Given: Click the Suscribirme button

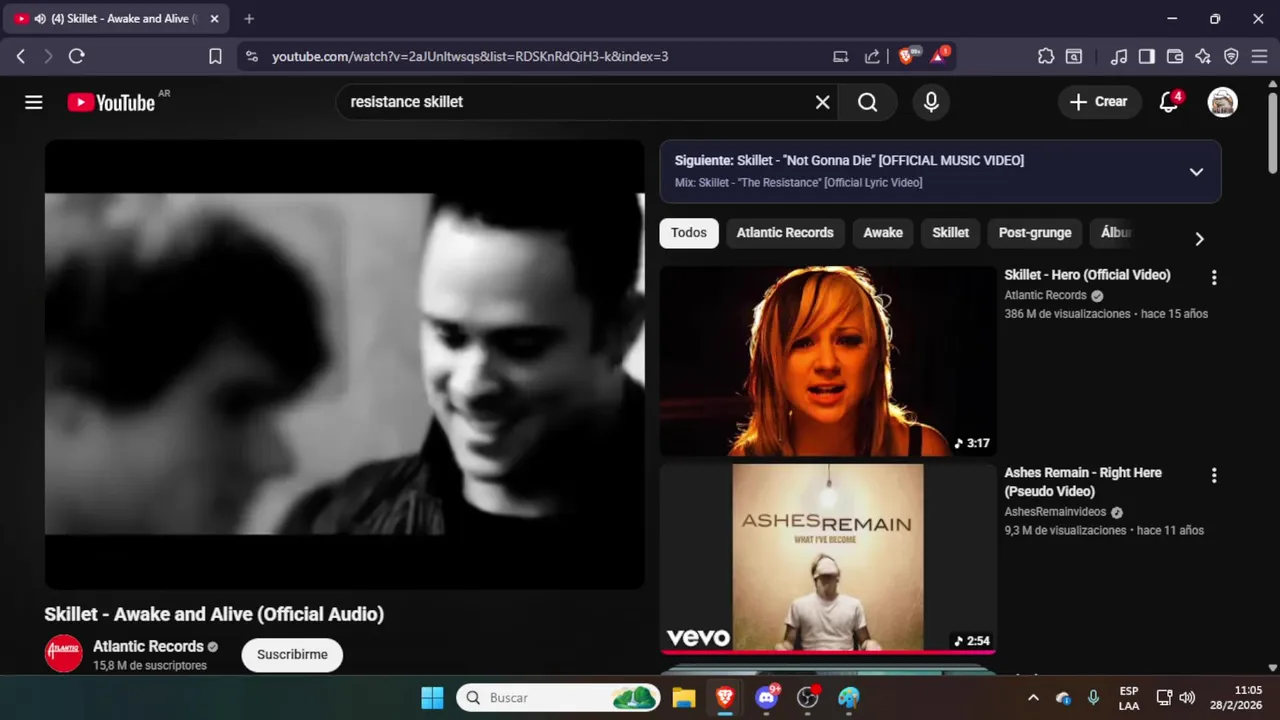Looking at the screenshot, I should click(x=292, y=655).
